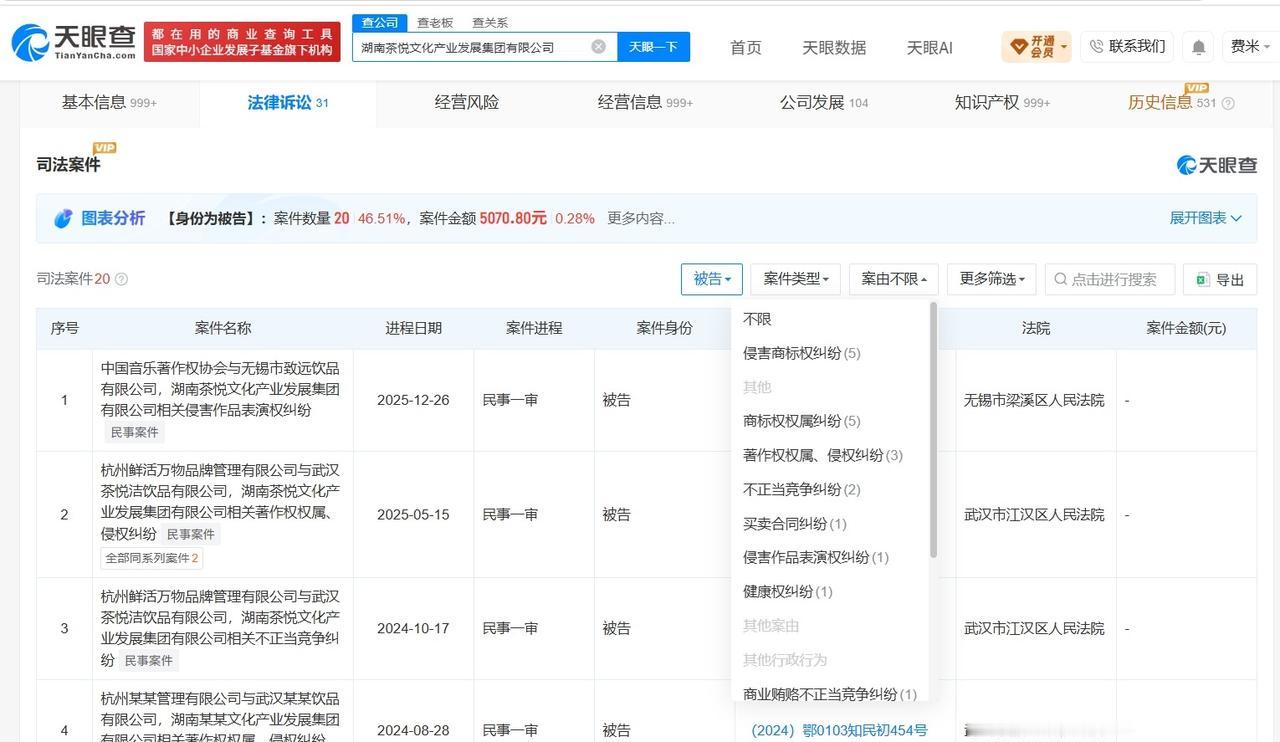Open the 被告 identity dropdown

tap(712, 279)
